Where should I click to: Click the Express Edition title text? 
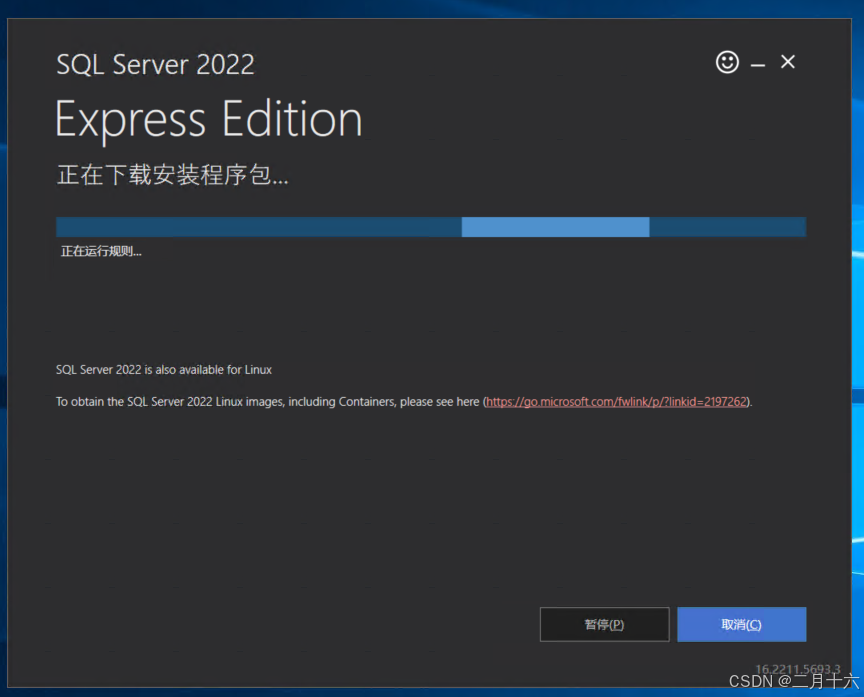(209, 120)
